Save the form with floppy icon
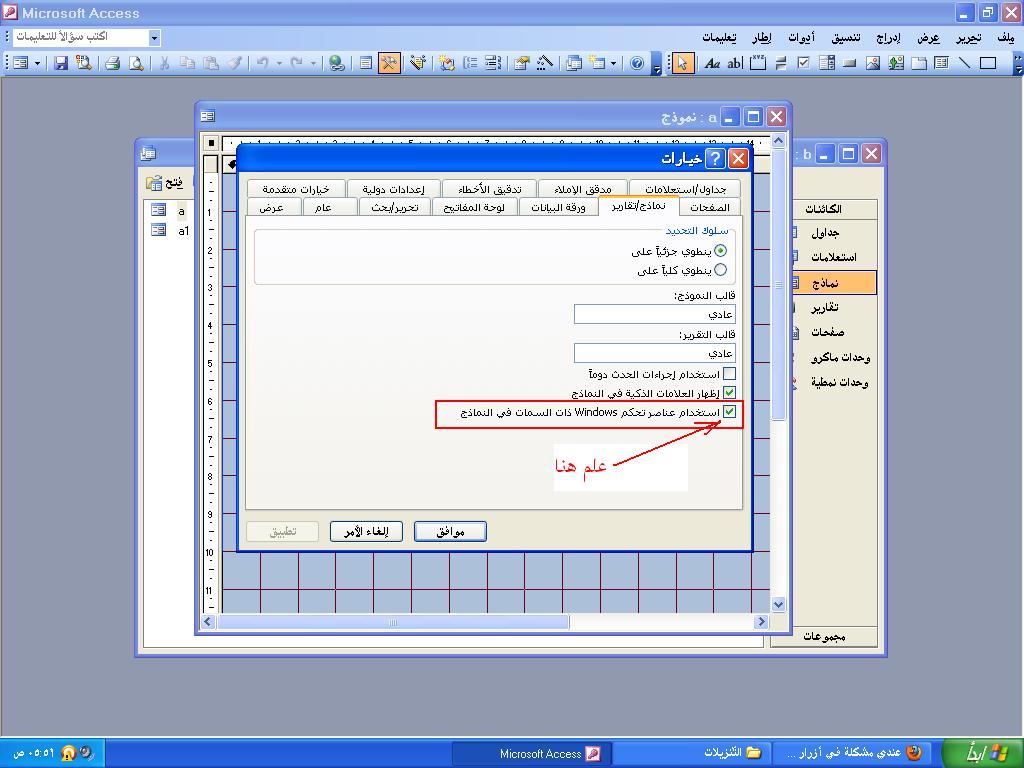The image size is (1024, 768). tap(61, 63)
